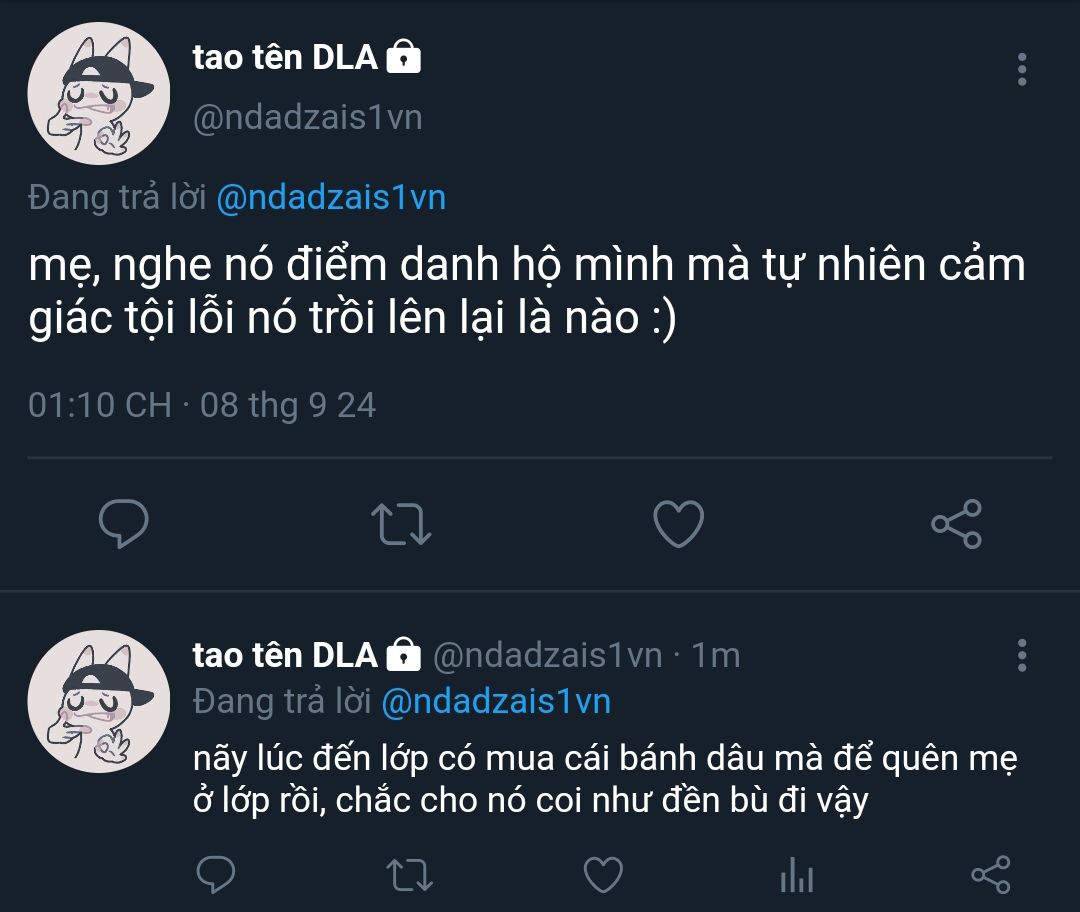Click the reply icon on the main tweet

124,524
